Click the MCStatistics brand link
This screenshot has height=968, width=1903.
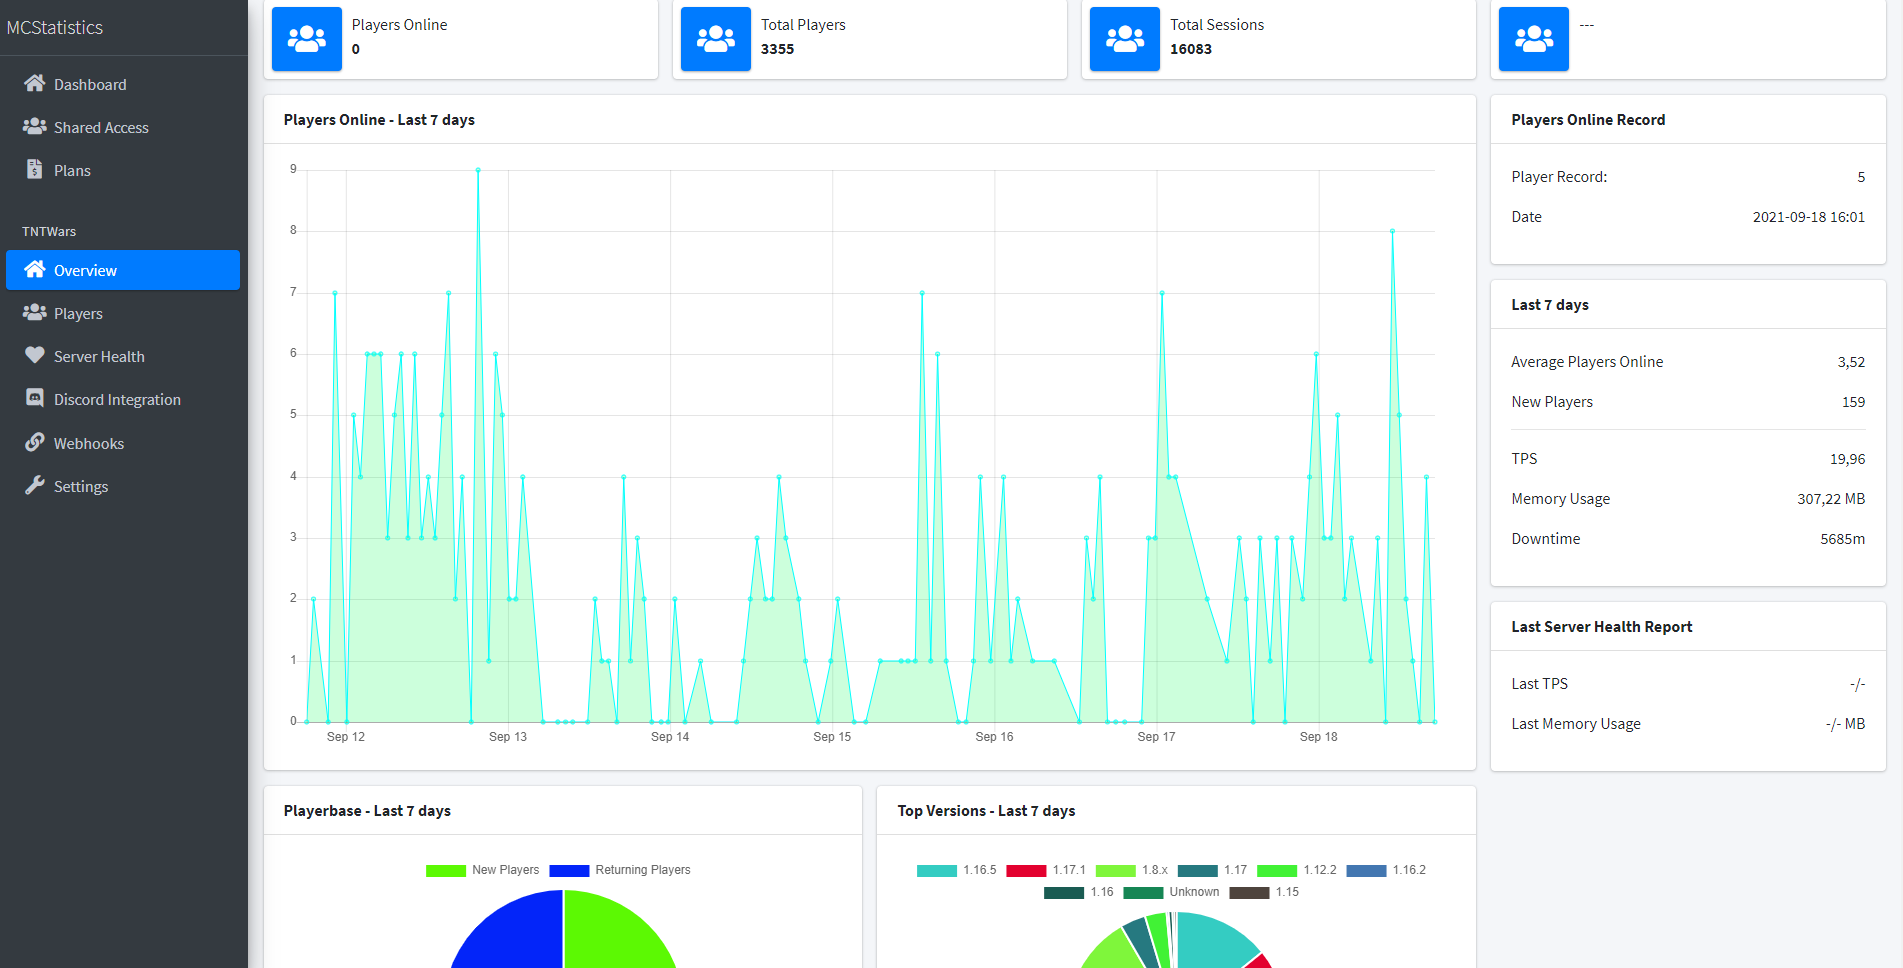pyautogui.click(x=53, y=27)
